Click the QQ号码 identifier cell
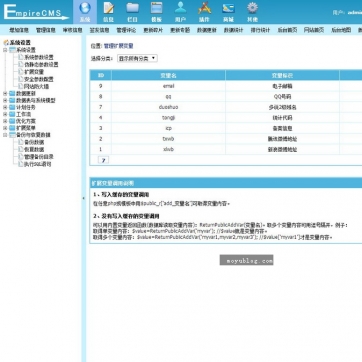The image size is (362, 362). tap(282, 97)
